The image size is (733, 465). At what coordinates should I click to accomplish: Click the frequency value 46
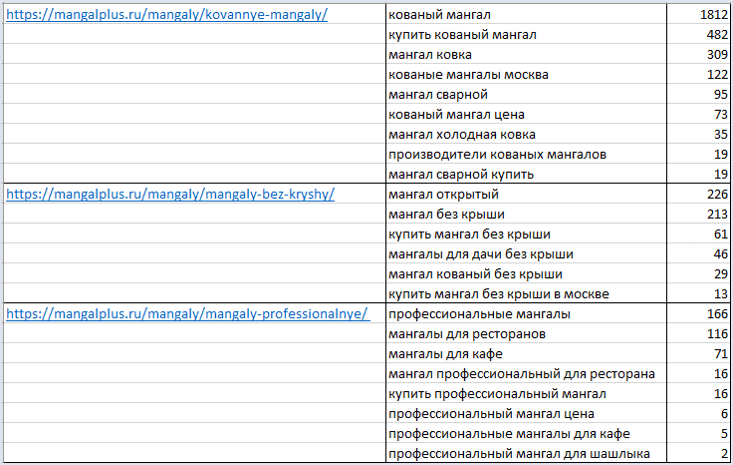pos(721,254)
